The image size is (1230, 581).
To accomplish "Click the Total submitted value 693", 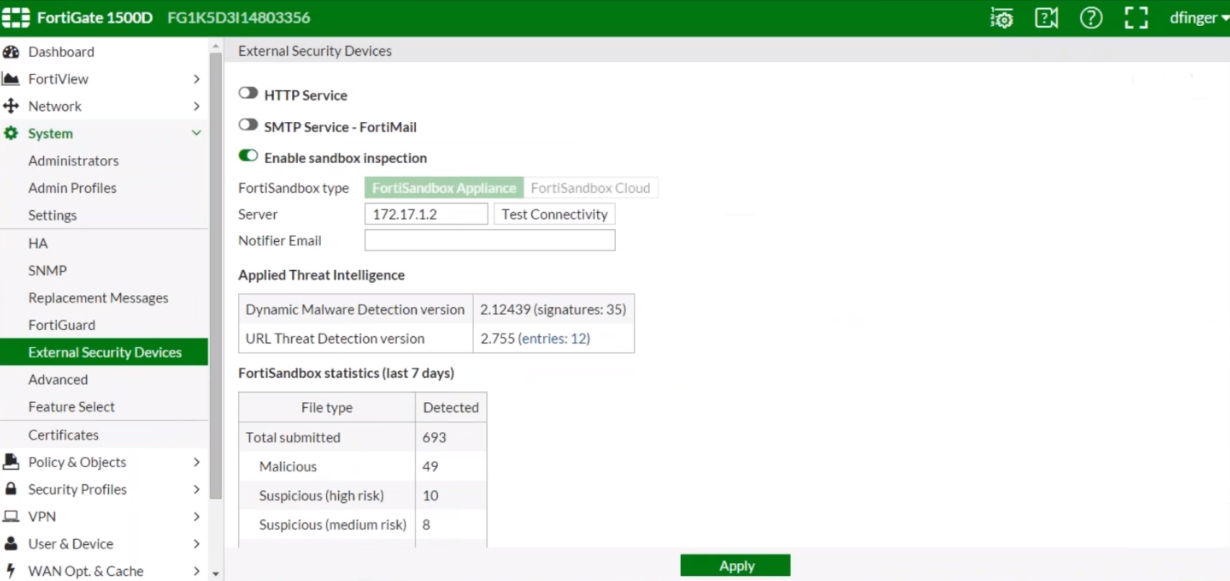I will coord(434,437).
